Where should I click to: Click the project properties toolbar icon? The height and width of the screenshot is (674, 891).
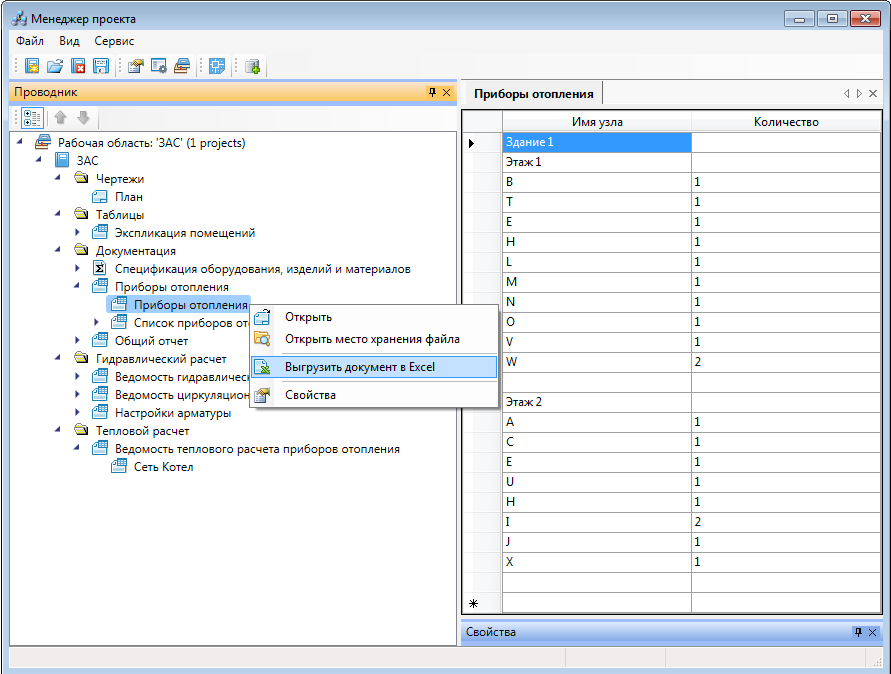(136, 66)
